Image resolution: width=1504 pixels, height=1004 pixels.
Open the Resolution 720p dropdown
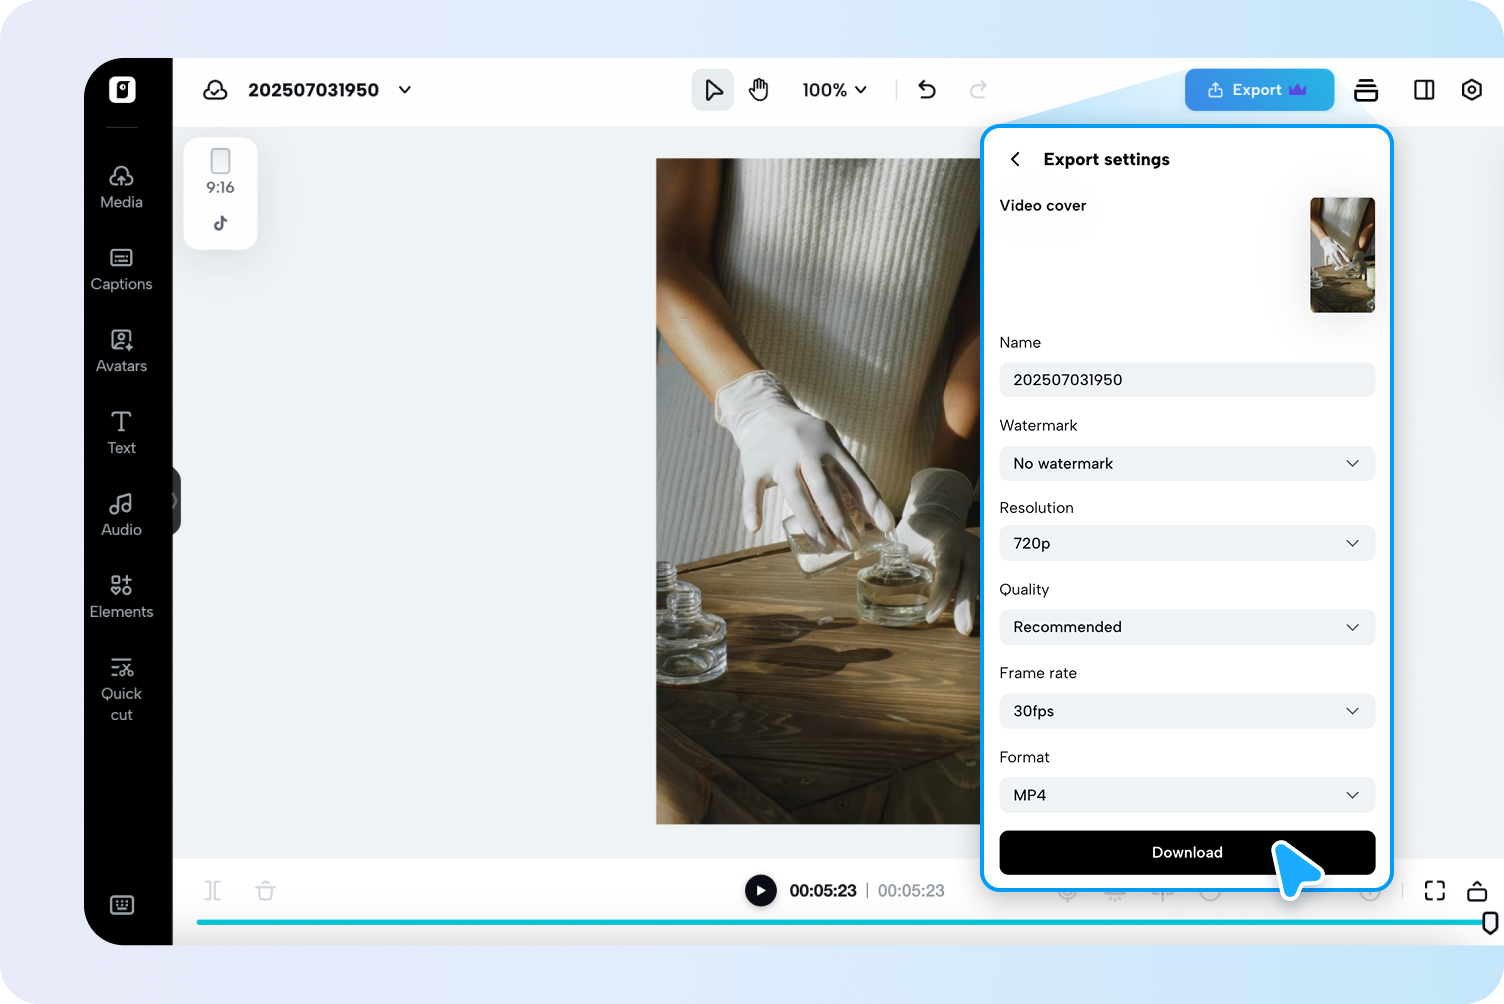click(1187, 543)
